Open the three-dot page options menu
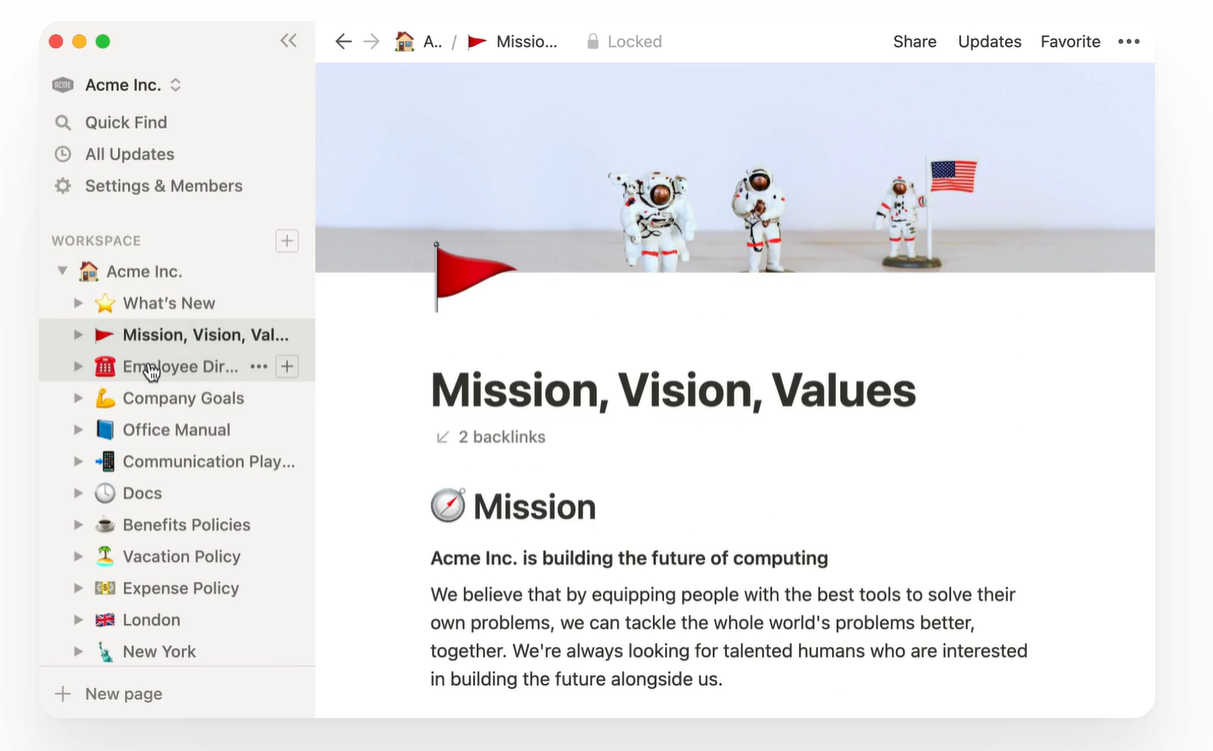 tap(1129, 41)
